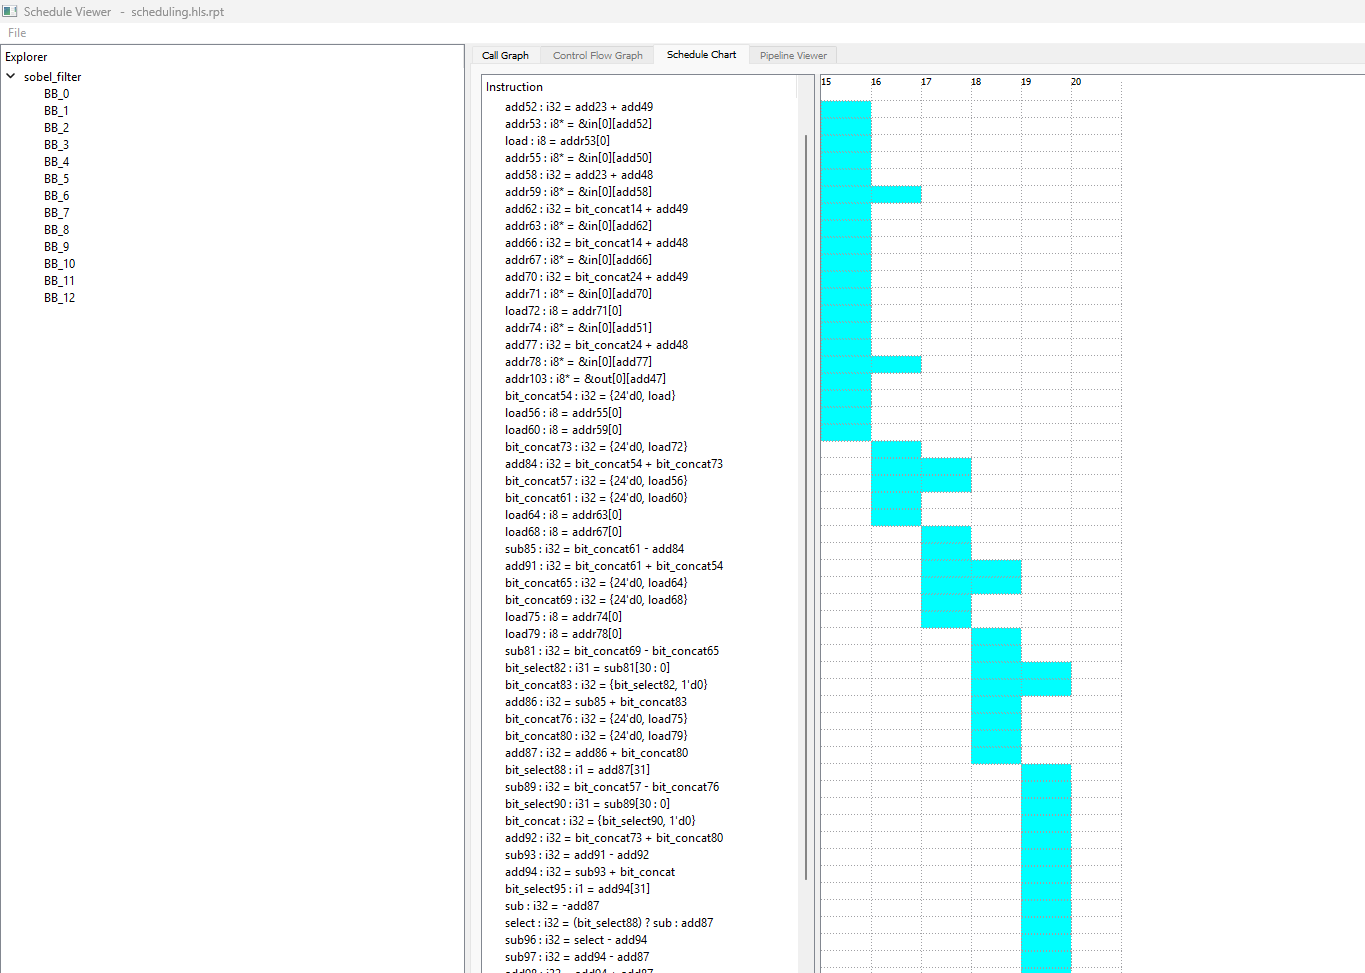
Task: Click cycle 17 header in the chart
Action: point(926,82)
